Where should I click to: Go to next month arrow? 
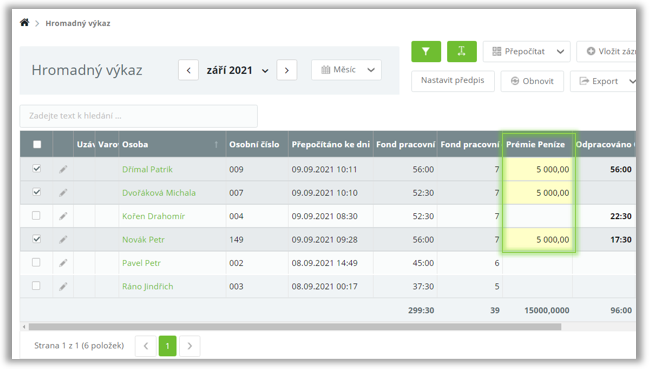point(287,70)
